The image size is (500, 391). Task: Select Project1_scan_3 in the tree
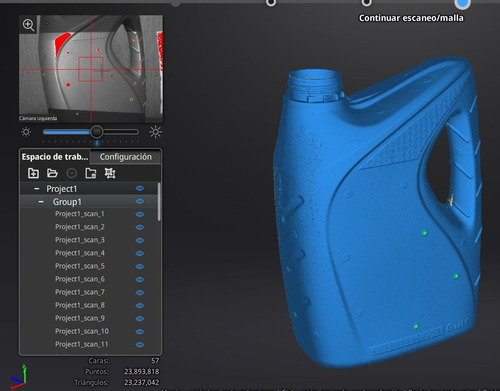click(80, 240)
